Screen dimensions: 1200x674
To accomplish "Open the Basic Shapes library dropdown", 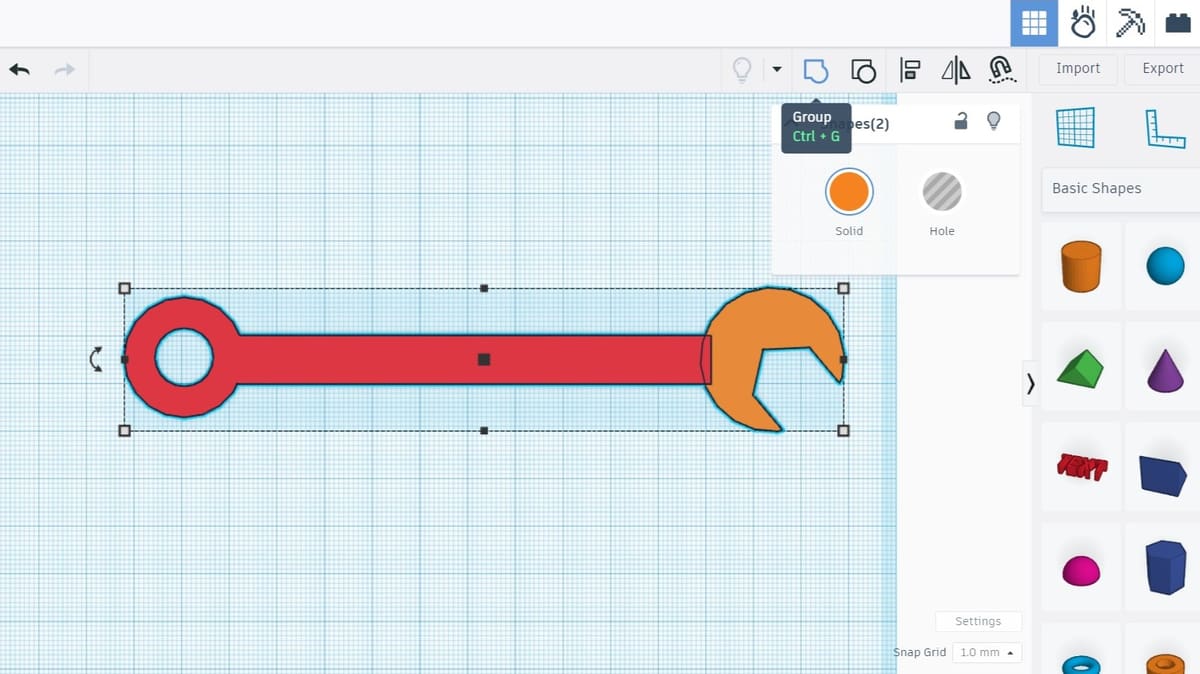I will pos(1121,188).
